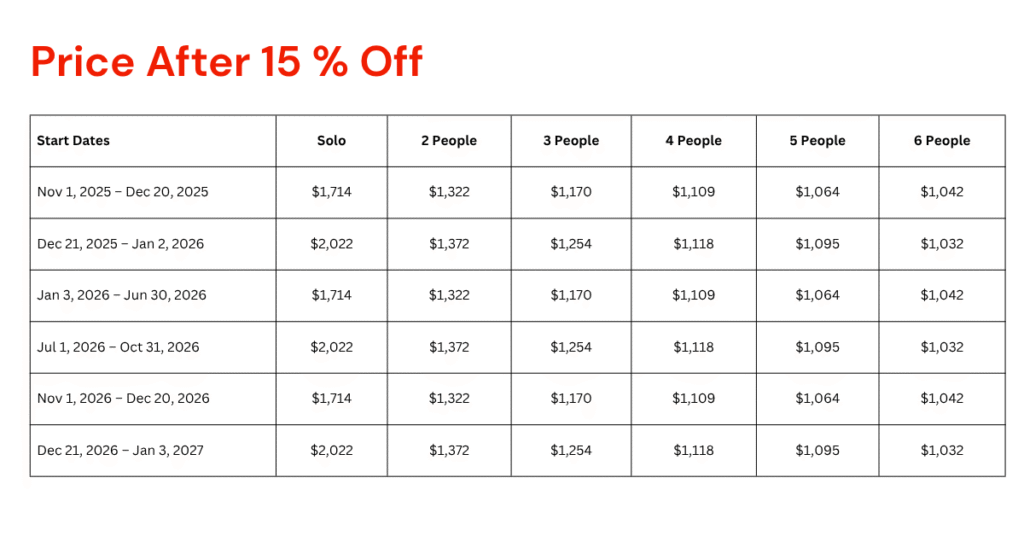Select the "2 People" column header
Viewport: 1024px width, 536px height.
click(x=449, y=141)
